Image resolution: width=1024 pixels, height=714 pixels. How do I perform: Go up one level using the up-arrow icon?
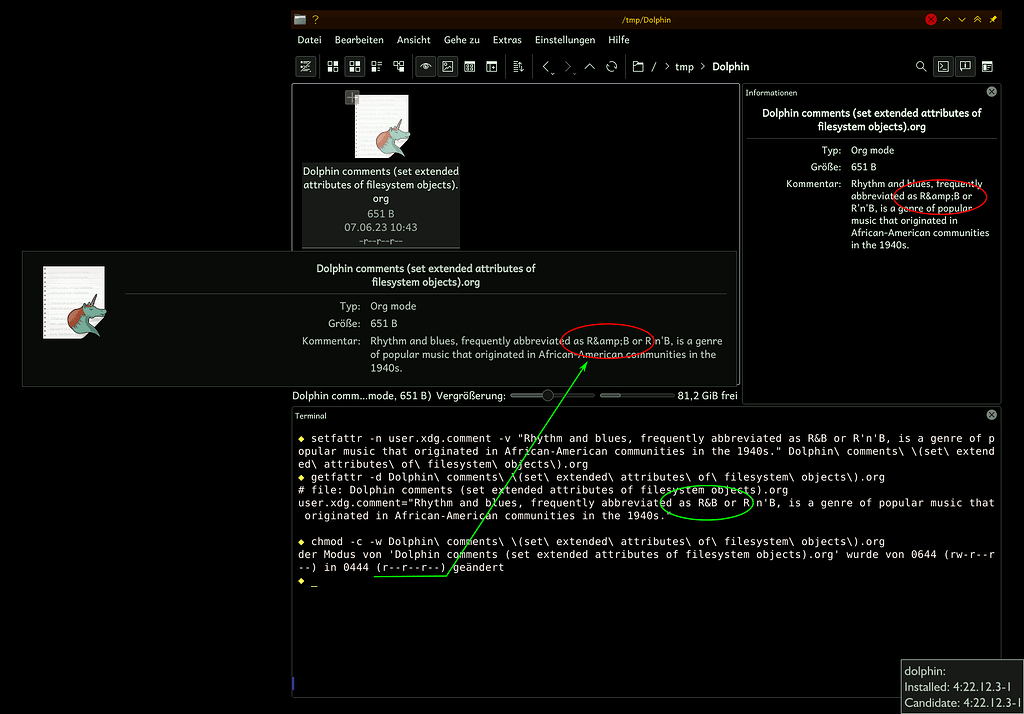(590, 66)
